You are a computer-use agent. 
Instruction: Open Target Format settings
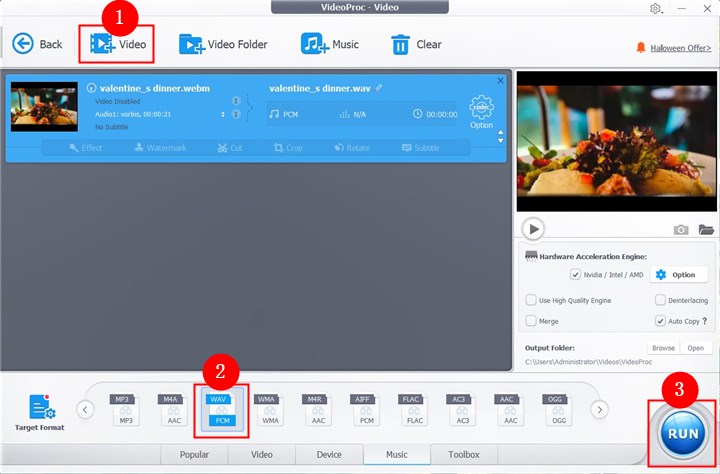40,412
